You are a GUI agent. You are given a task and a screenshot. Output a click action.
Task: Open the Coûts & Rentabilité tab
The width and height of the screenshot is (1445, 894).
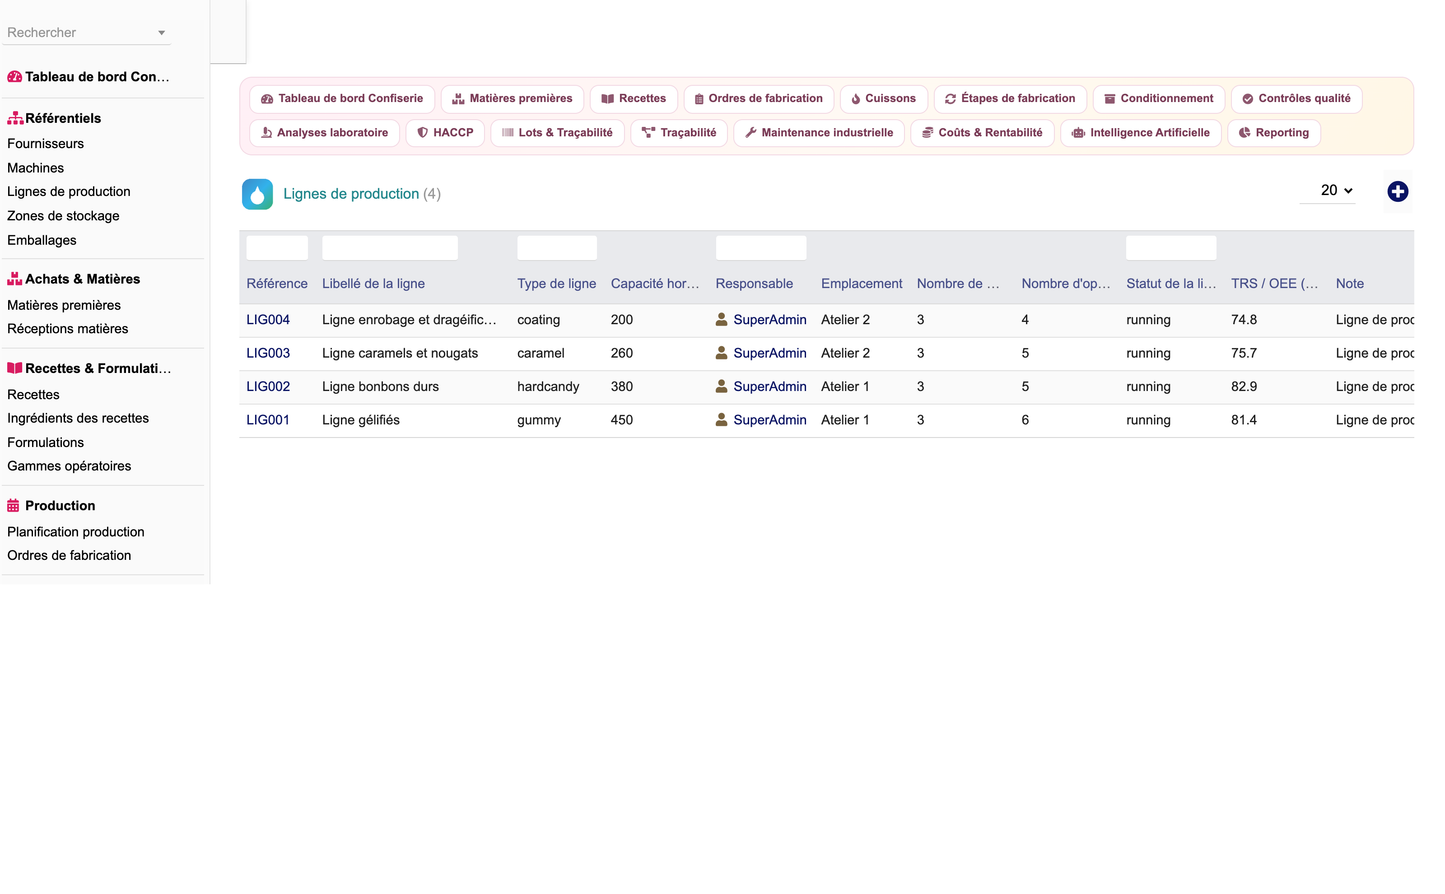click(x=982, y=133)
